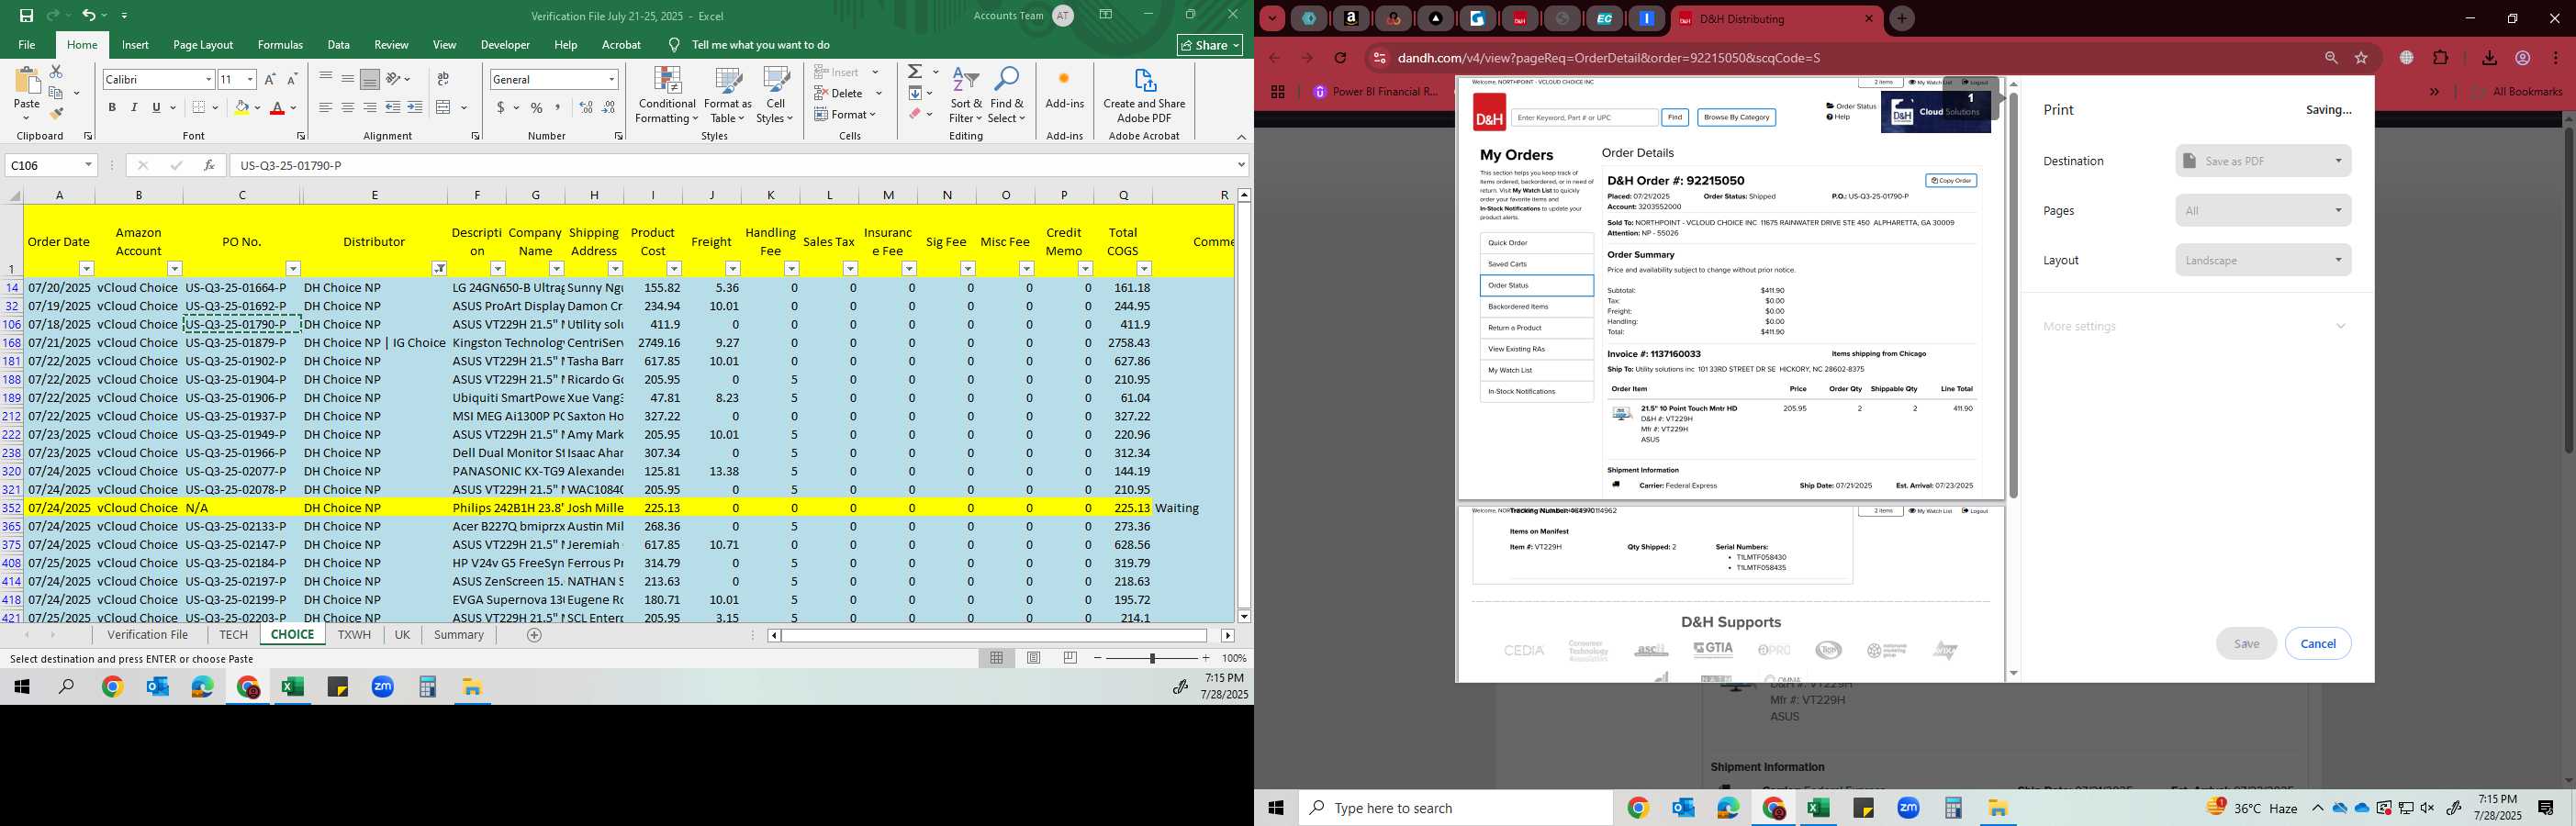This screenshot has height=826, width=2576.
Task: Increase font size with the larger A icon
Action: click(270, 79)
